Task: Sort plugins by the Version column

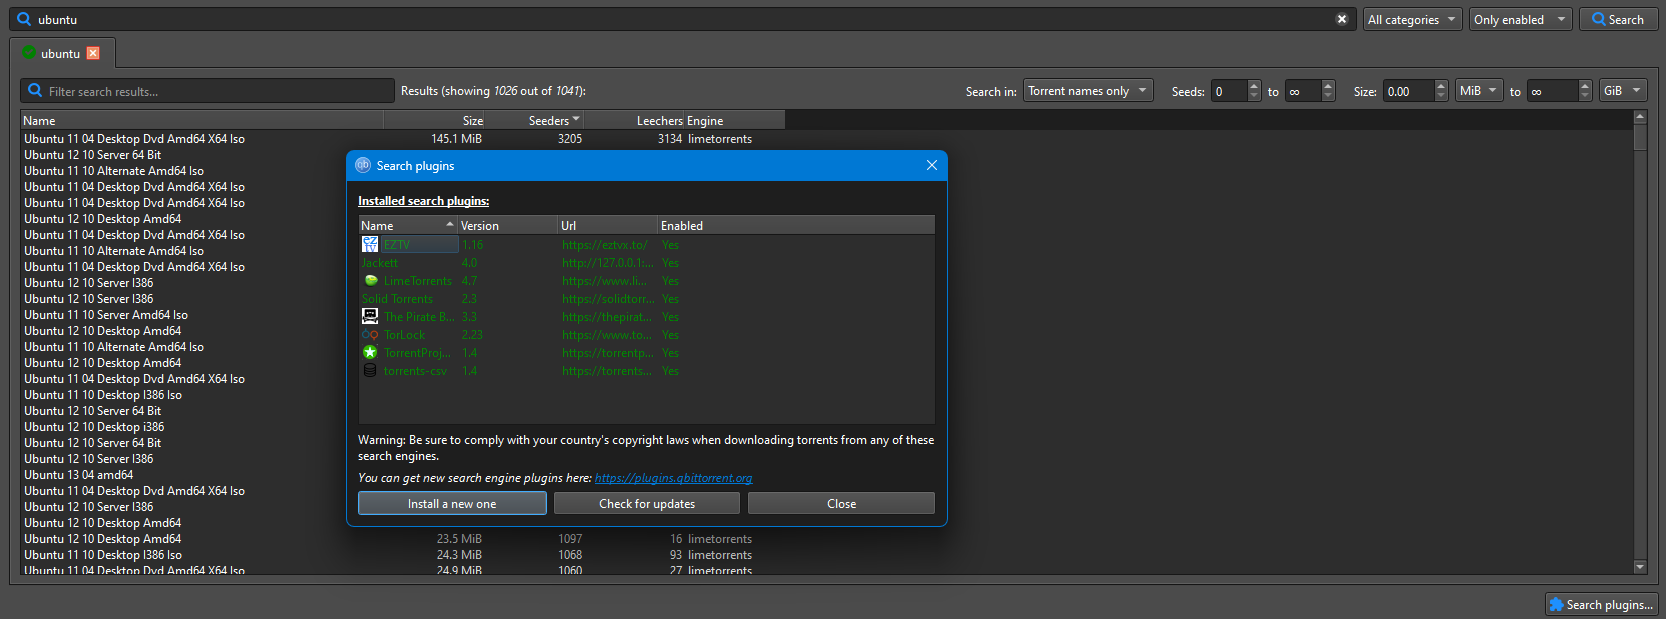Action: pyautogui.click(x=508, y=225)
